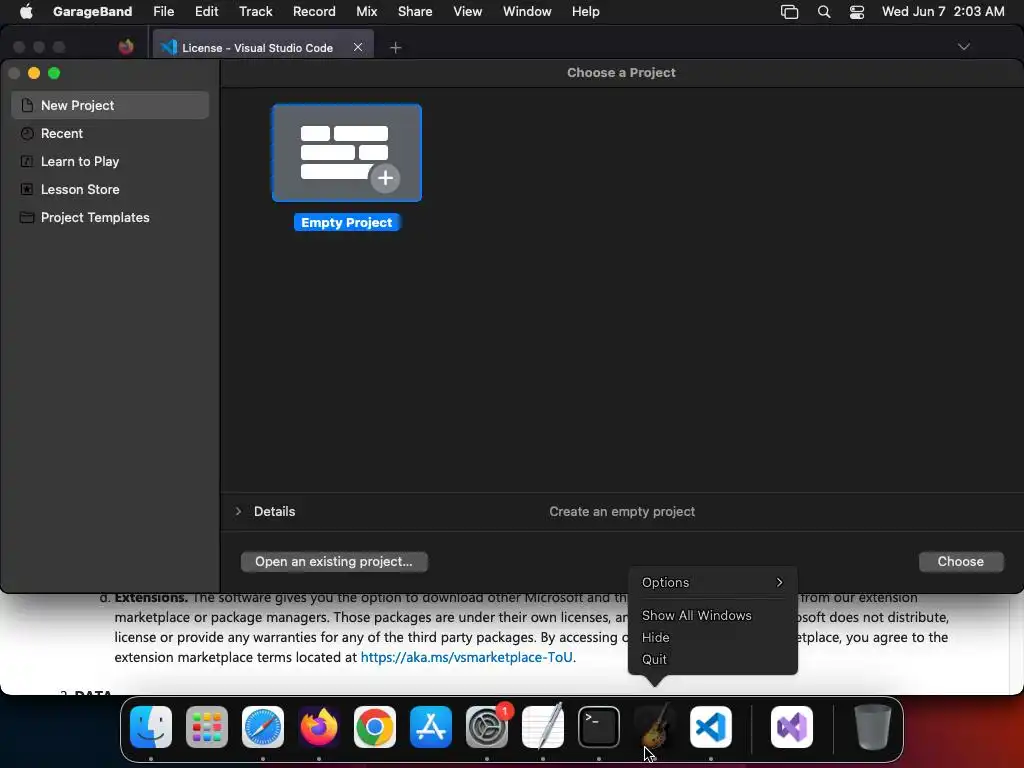1024x768 pixels.
Task: Open a new browser tab with plus
Action: coord(395,47)
